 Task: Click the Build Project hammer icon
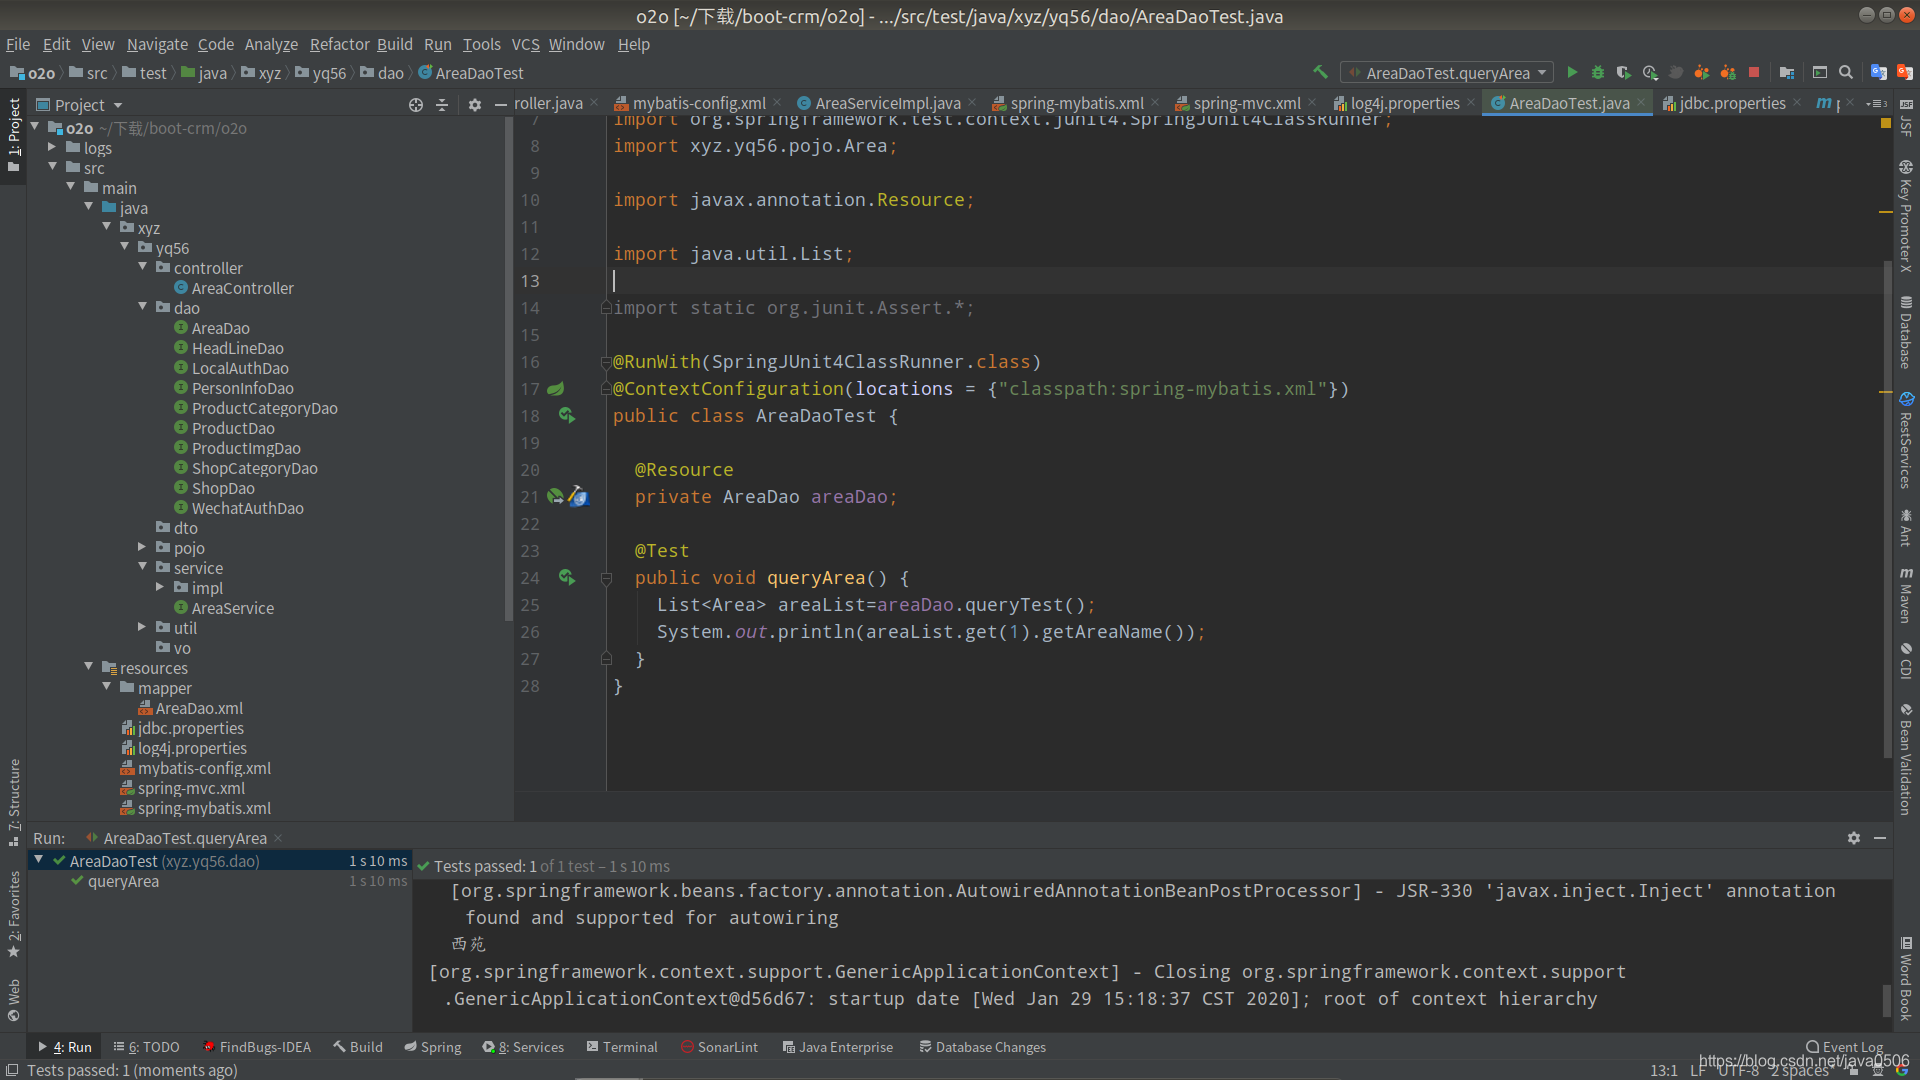point(1320,72)
